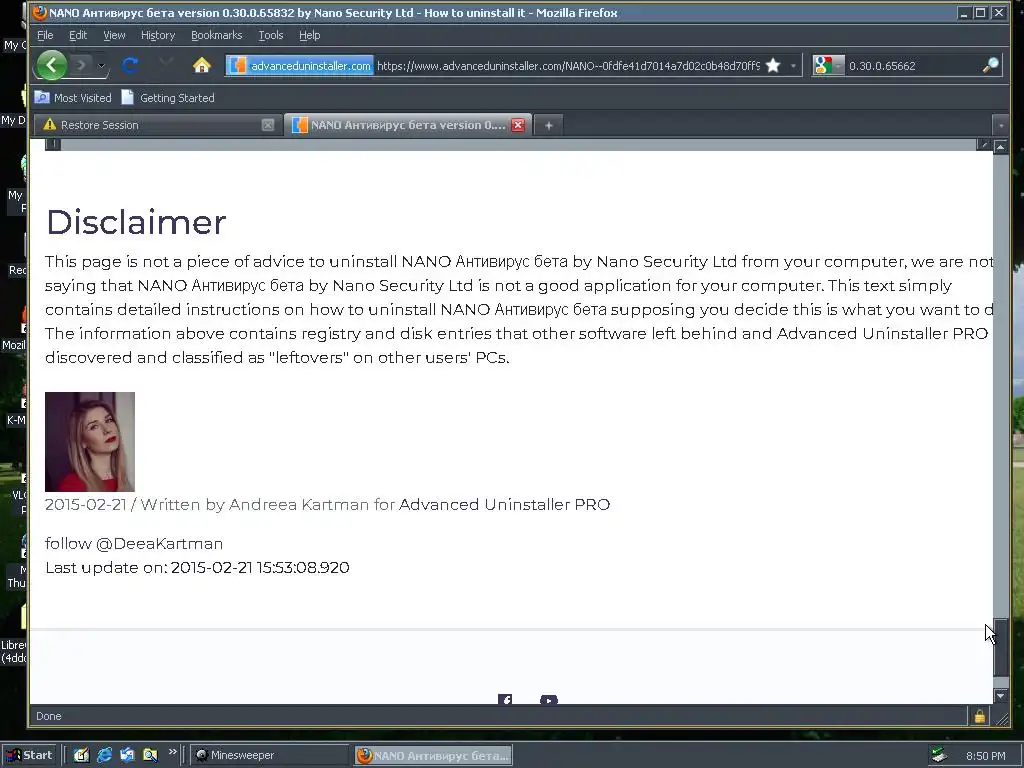Open the History menu
The width and height of the screenshot is (1024, 768).
pyautogui.click(x=158, y=35)
